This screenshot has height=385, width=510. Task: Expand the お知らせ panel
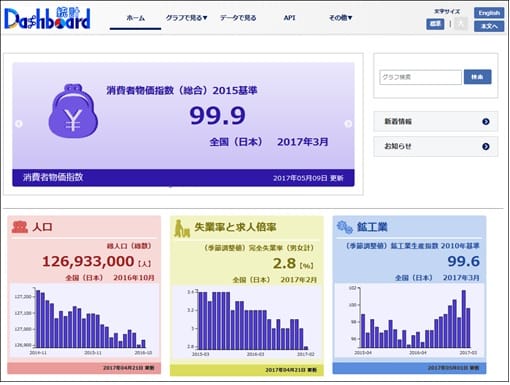[x=436, y=146]
